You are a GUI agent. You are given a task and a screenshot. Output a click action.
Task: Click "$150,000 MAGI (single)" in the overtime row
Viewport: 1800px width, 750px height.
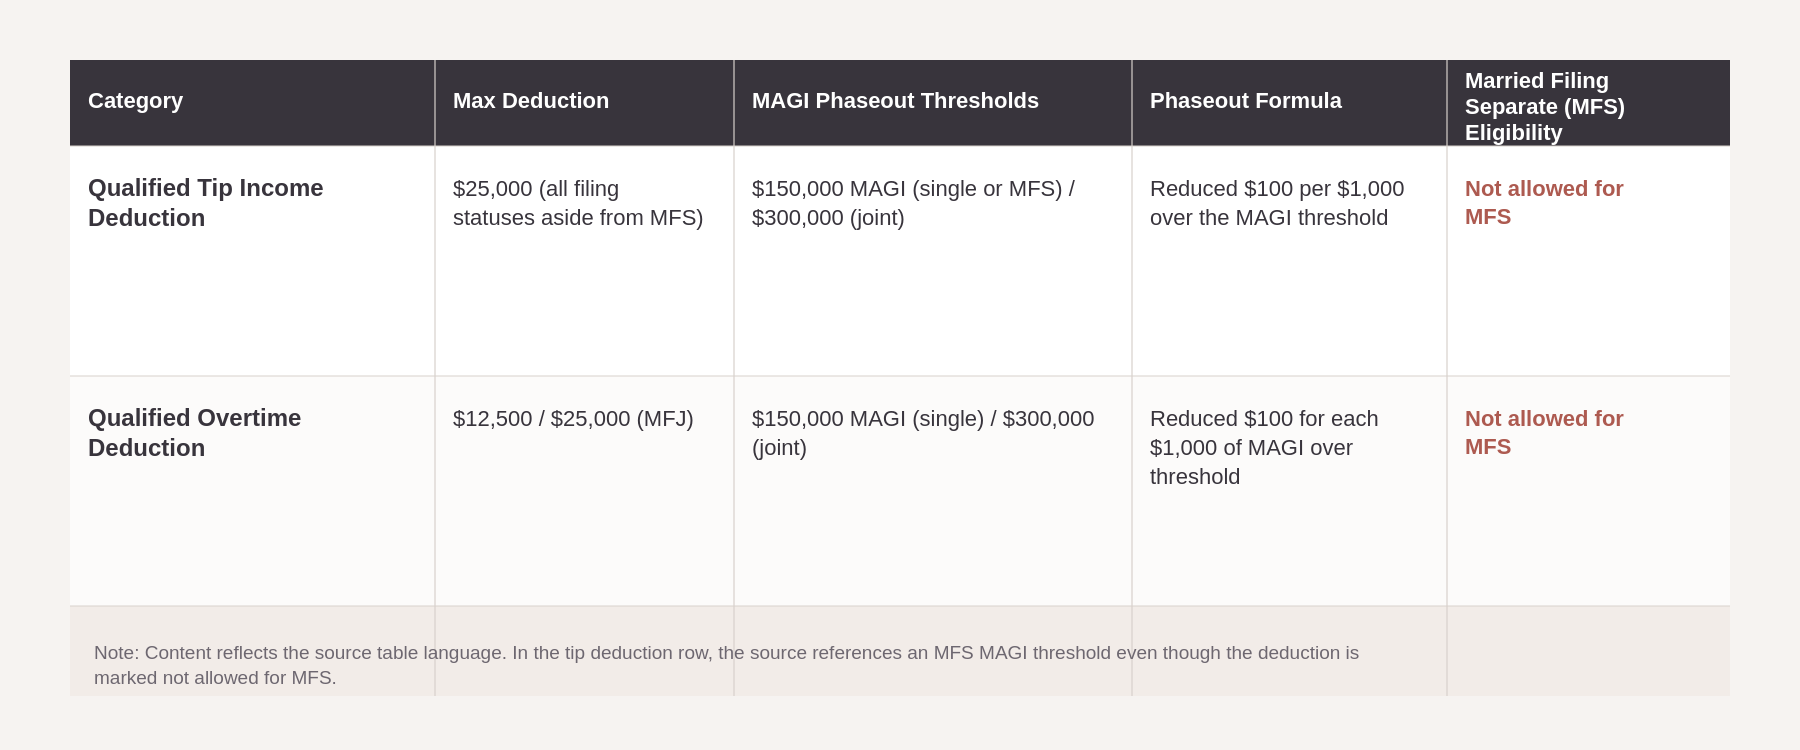point(868,419)
